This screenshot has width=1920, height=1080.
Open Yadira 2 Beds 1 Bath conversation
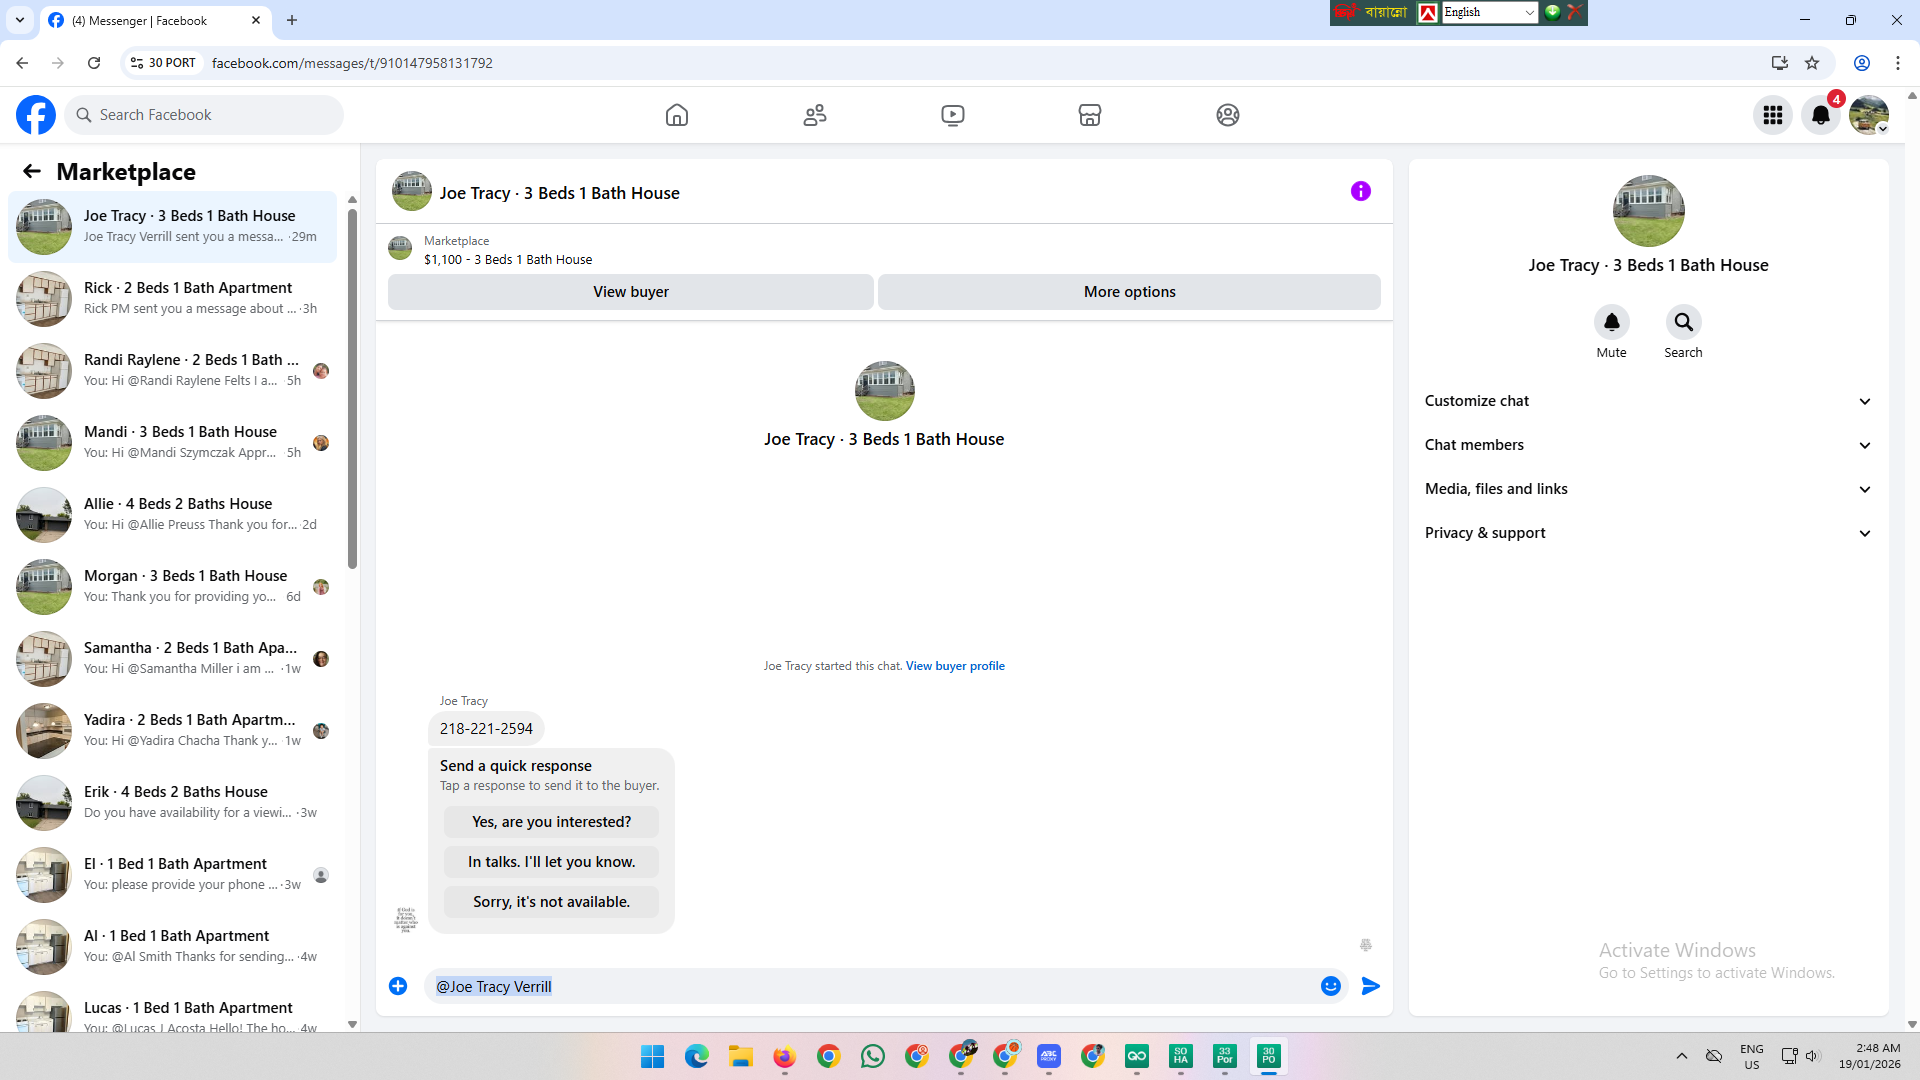coord(173,730)
